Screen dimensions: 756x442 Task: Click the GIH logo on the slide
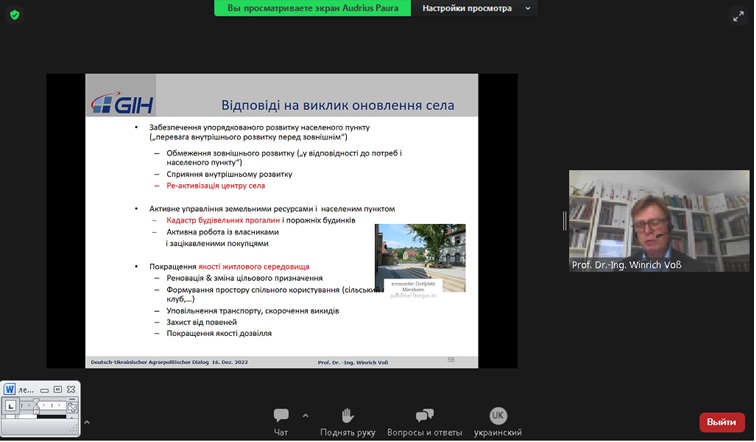(122, 103)
